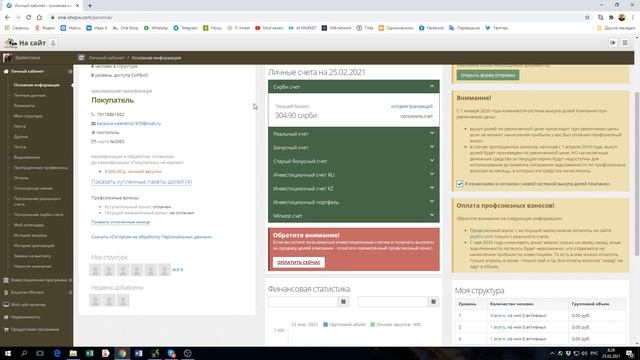
Task: Click the user email address link
Action: pyautogui.click(x=129, y=123)
